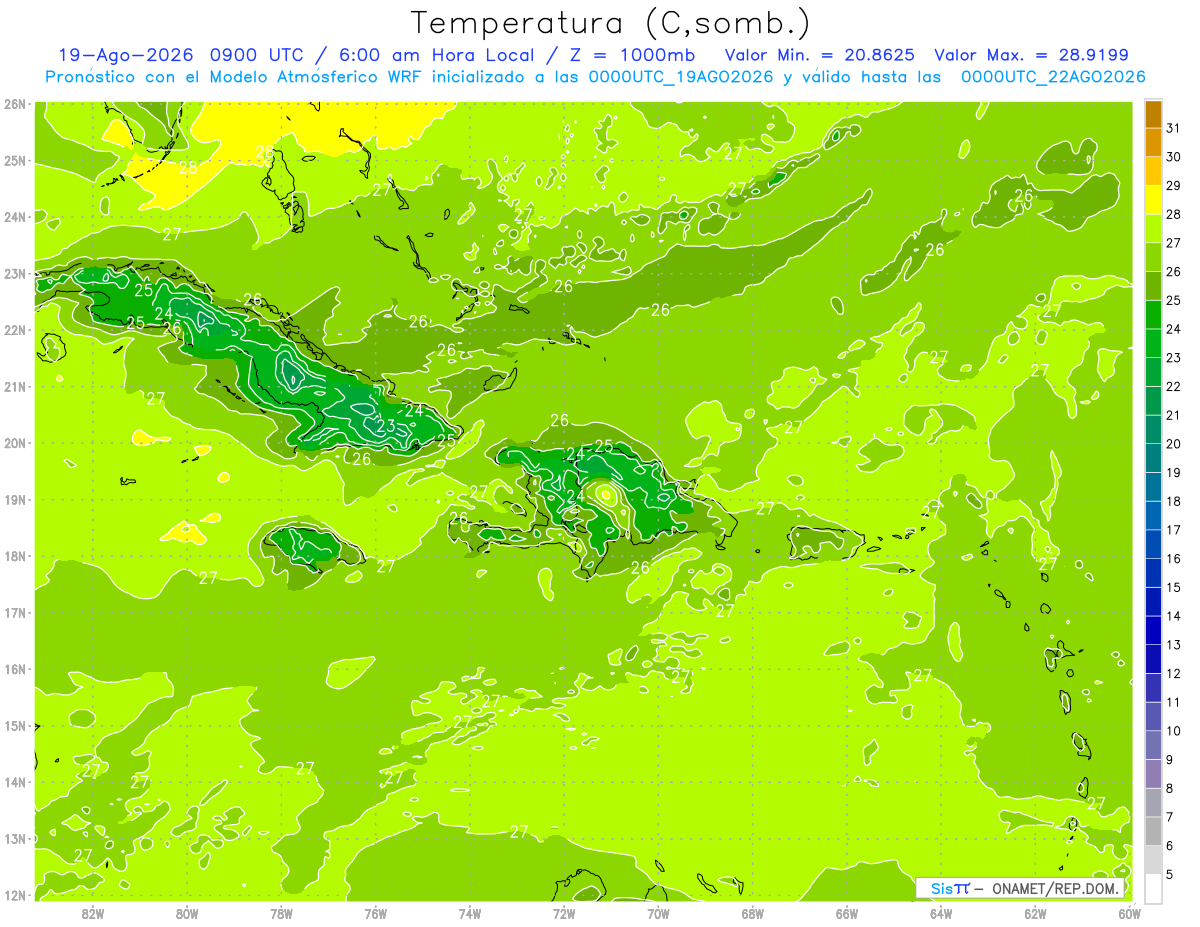The width and height of the screenshot is (1200, 927).
Task: Click the "68W" longitude axis label
Action: pos(752,913)
